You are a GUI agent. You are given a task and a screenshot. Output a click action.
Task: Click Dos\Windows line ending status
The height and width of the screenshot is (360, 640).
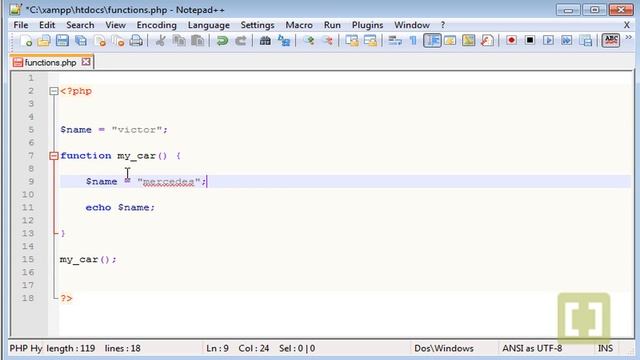[x=444, y=348]
